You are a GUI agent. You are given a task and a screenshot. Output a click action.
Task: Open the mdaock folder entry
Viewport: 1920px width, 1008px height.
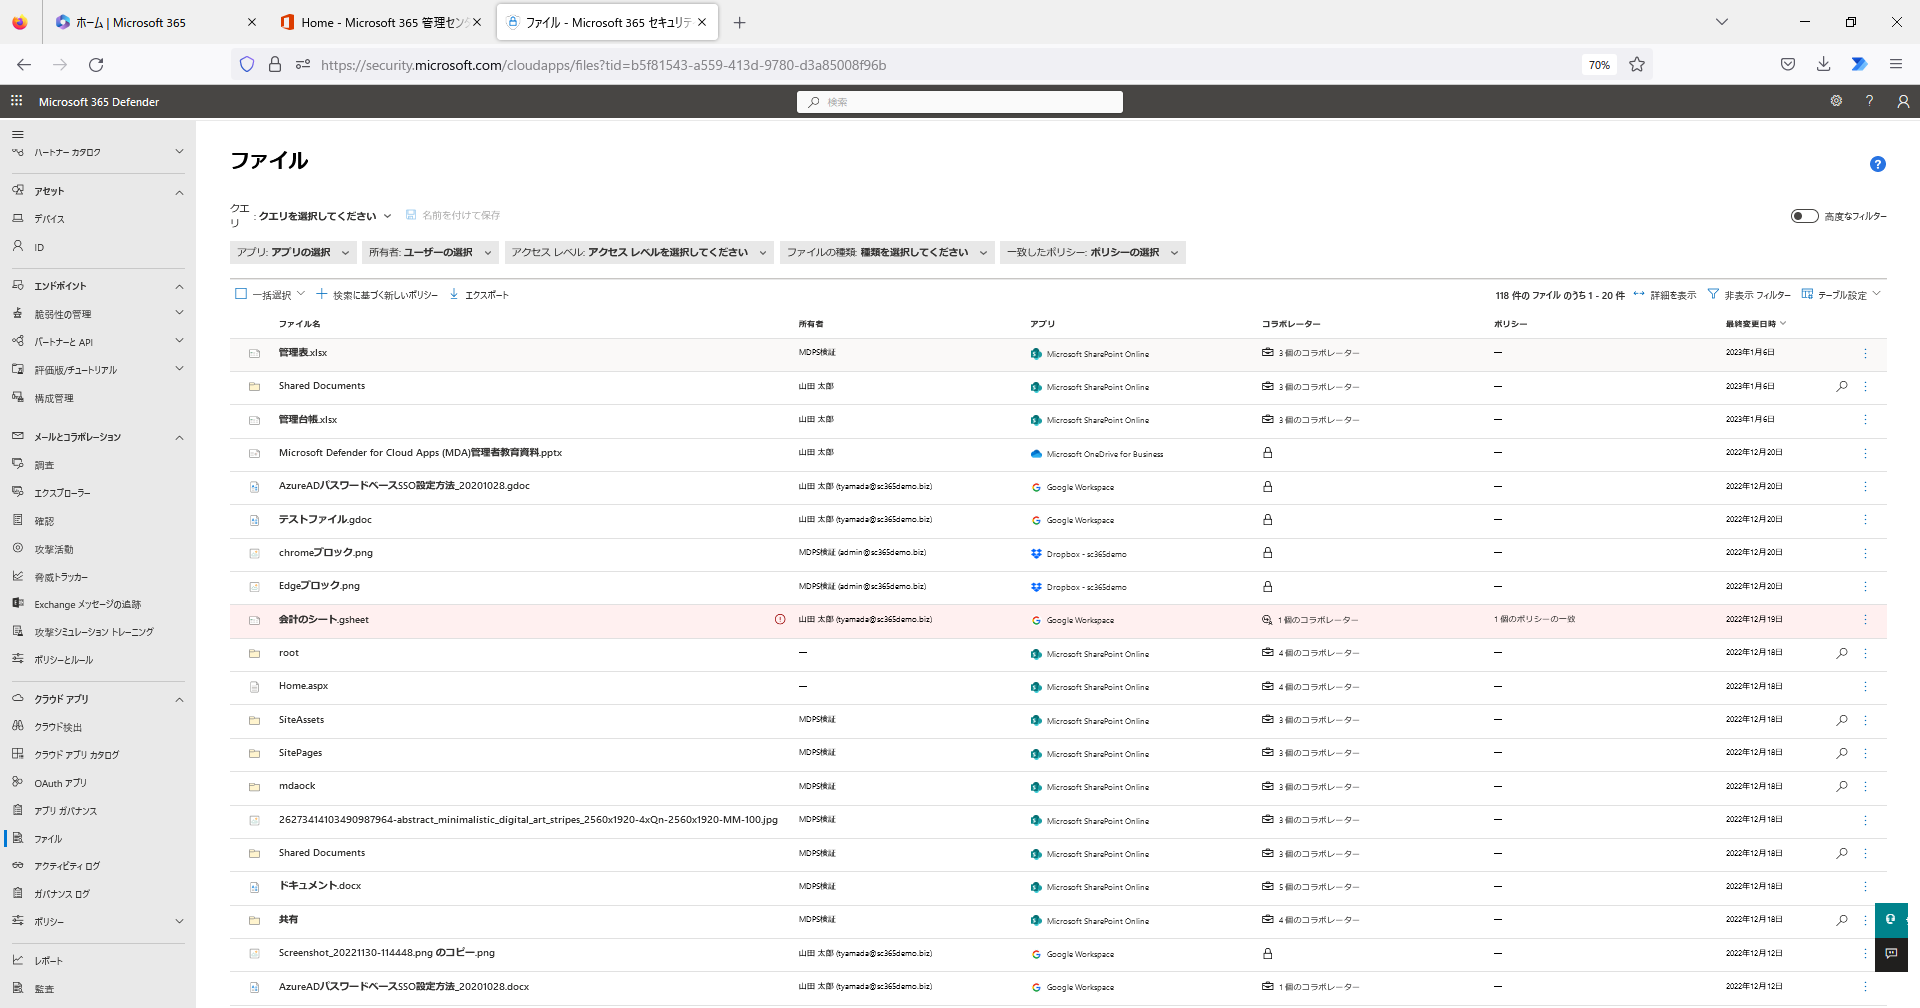tap(297, 786)
